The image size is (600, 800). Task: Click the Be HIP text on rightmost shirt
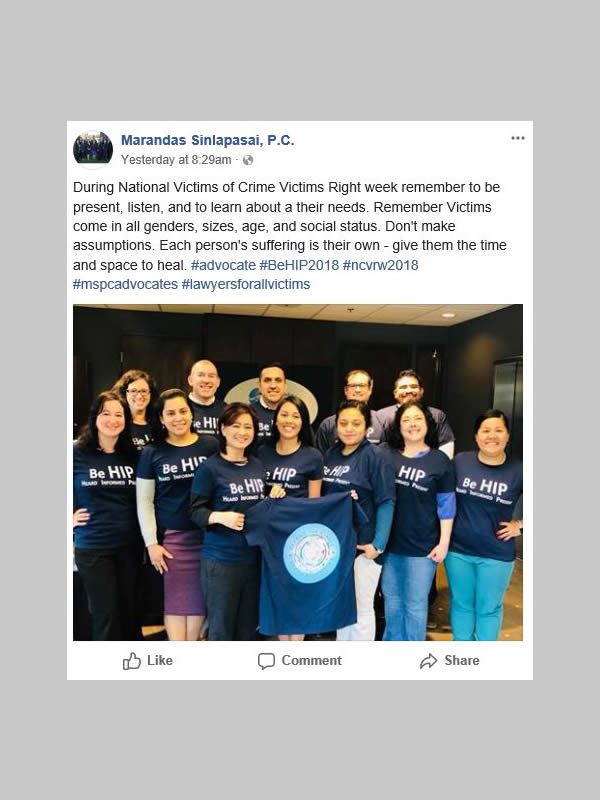click(485, 486)
